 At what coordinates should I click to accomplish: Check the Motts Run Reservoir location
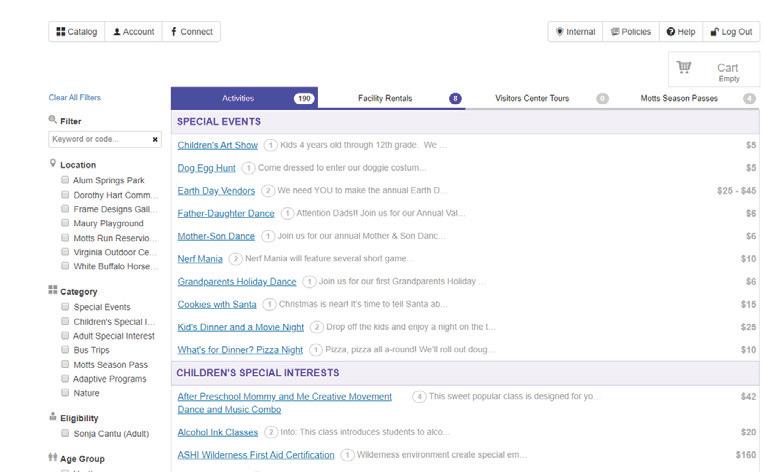pos(65,238)
